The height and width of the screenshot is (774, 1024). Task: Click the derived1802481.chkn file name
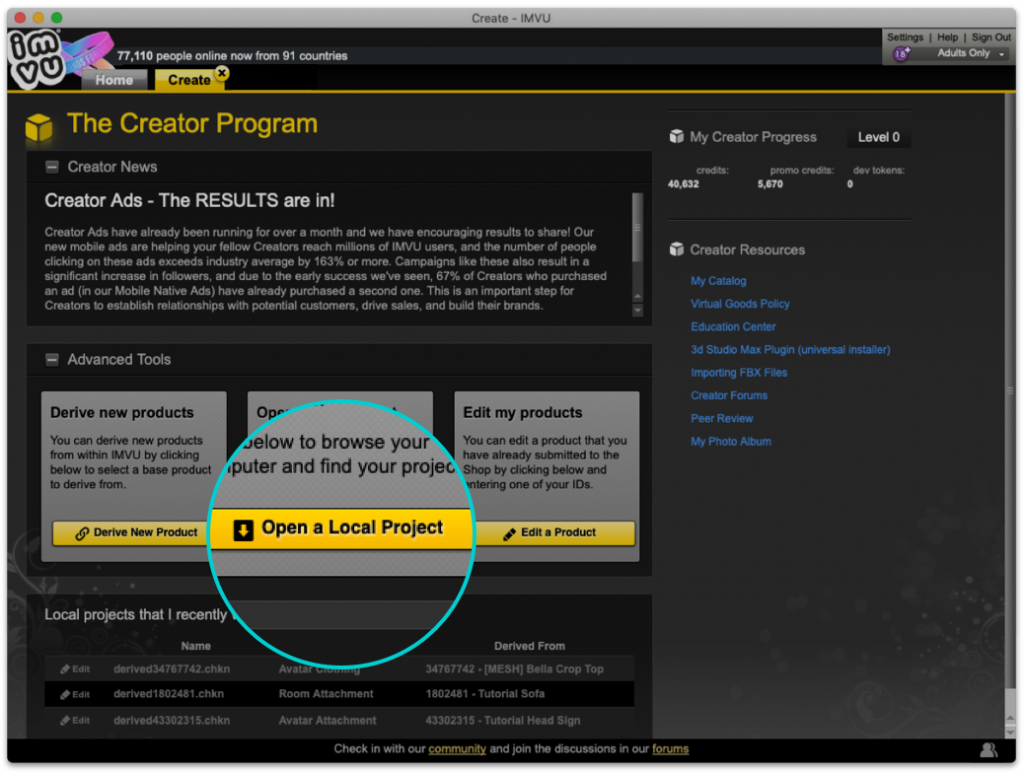168,694
